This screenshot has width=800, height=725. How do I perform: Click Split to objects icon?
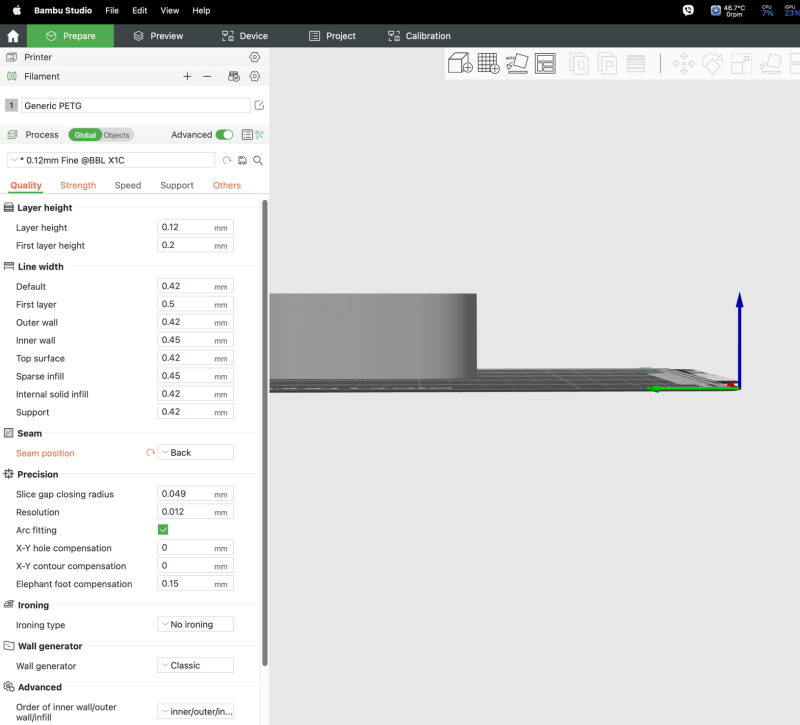click(x=579, y=63)
